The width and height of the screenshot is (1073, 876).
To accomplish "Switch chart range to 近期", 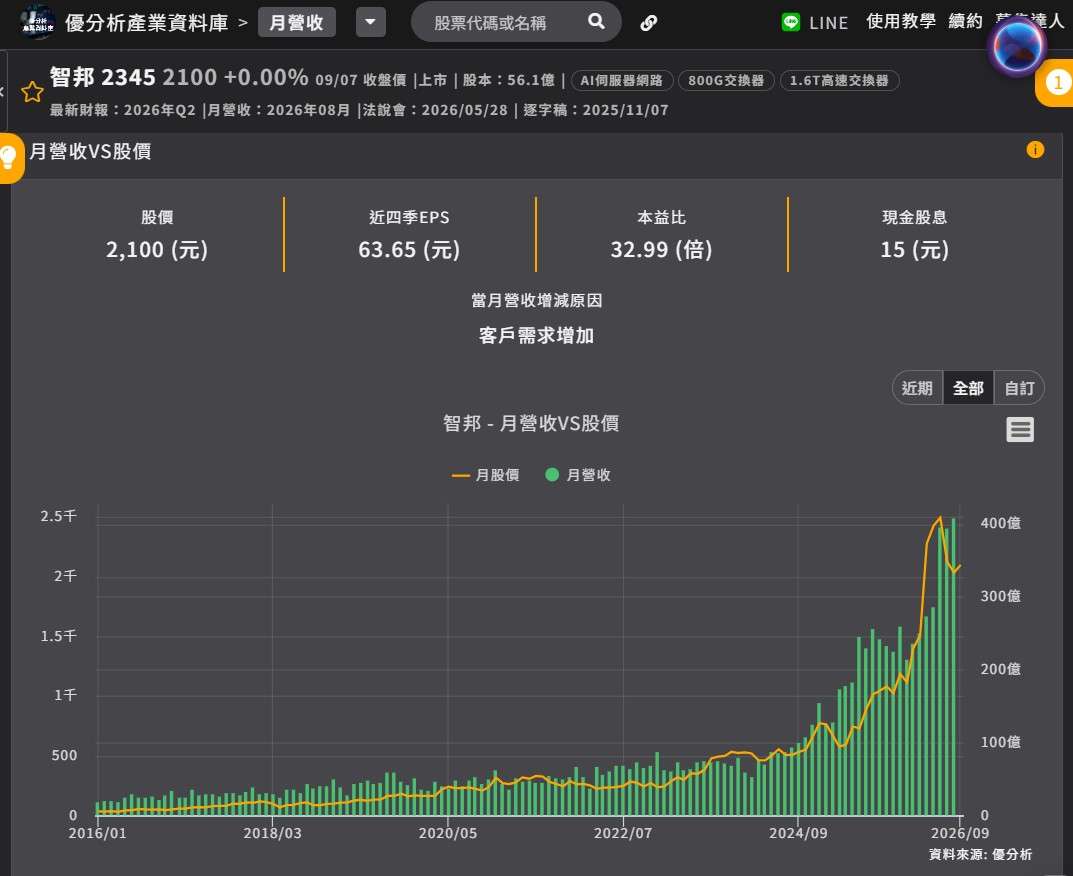I will (x=917, y=388).
